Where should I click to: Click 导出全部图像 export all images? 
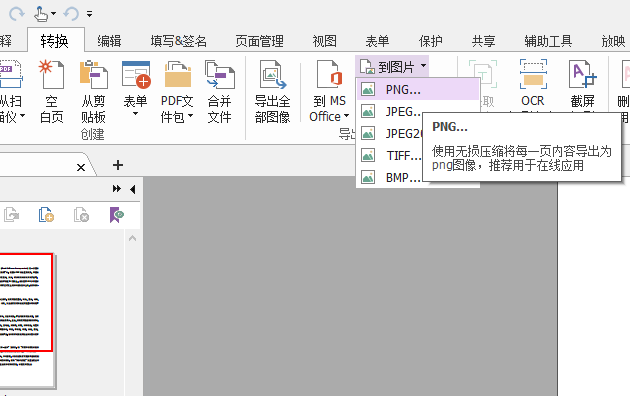coord(272,92)
